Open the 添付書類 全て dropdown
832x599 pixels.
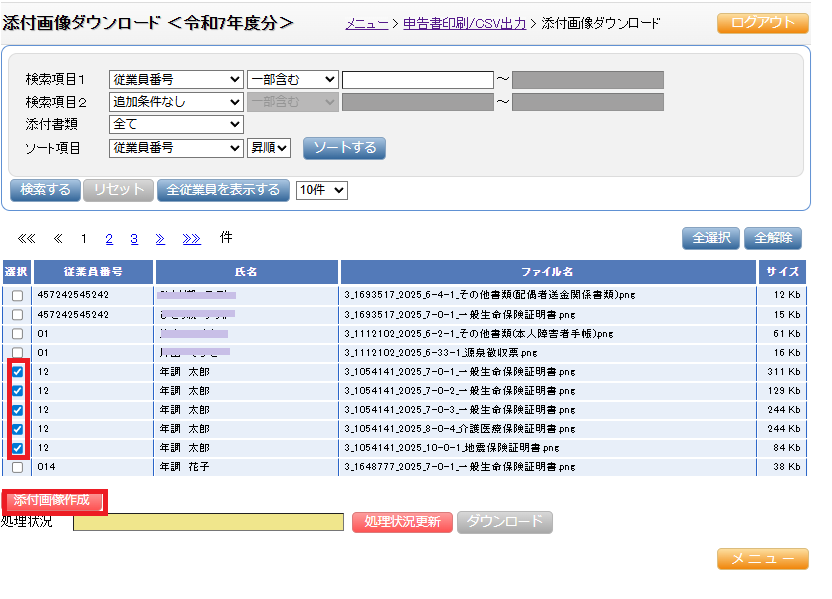[x=176, y=124]
